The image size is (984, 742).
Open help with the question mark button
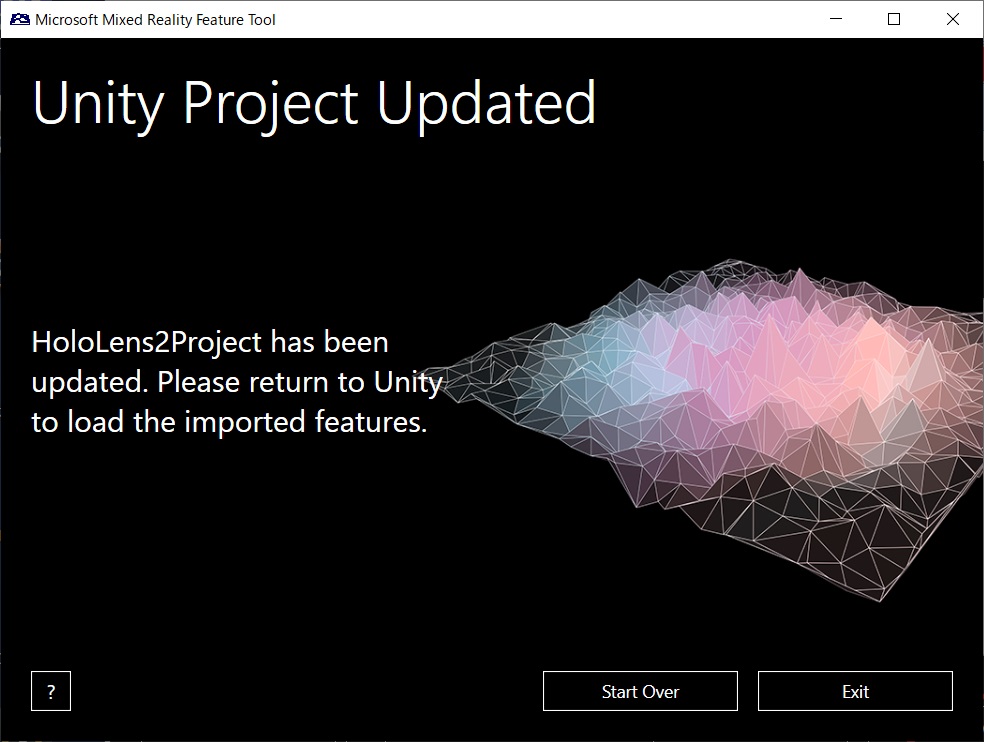[x=51, y=691]
